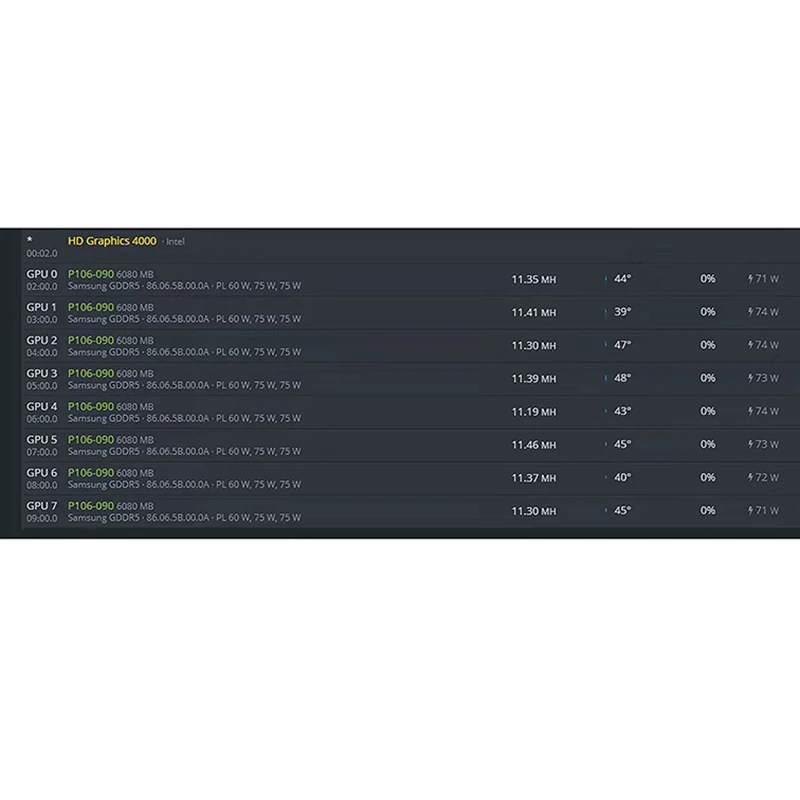Click the P106-090 name on GPU 7
The height and width of the screenshot is (800, 800).
click(x=90, y=506)
